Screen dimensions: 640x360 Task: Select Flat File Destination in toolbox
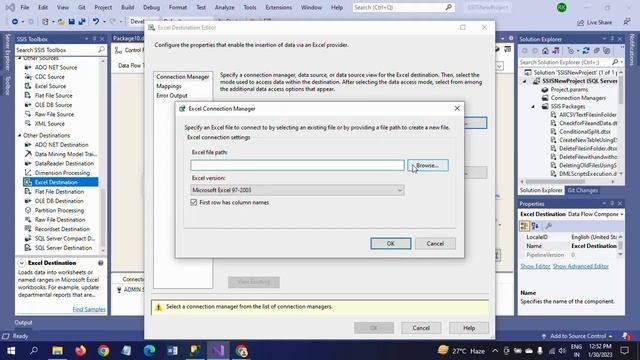click(59, 191)
